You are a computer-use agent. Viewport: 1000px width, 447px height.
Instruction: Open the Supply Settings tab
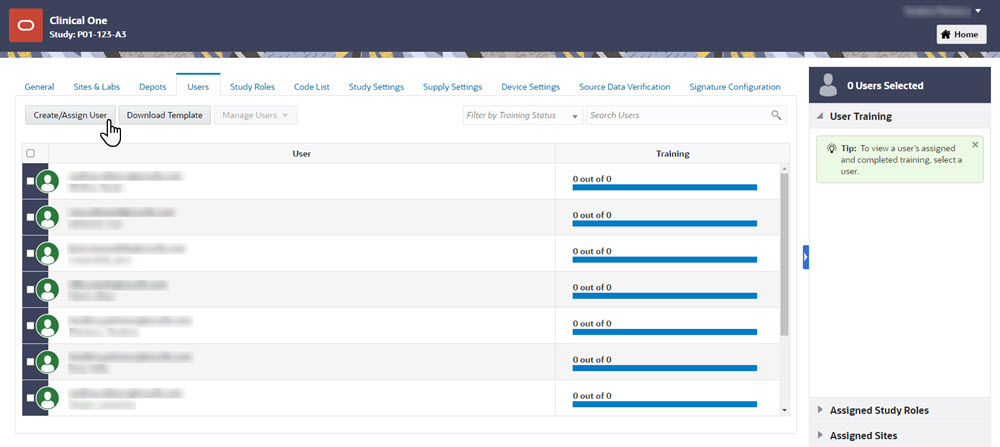(452, 87)
